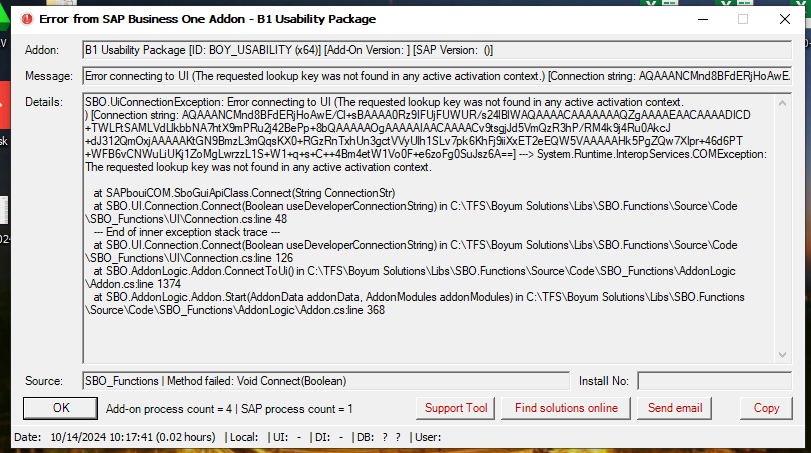Focus the empty Install No field

[714, 381]
